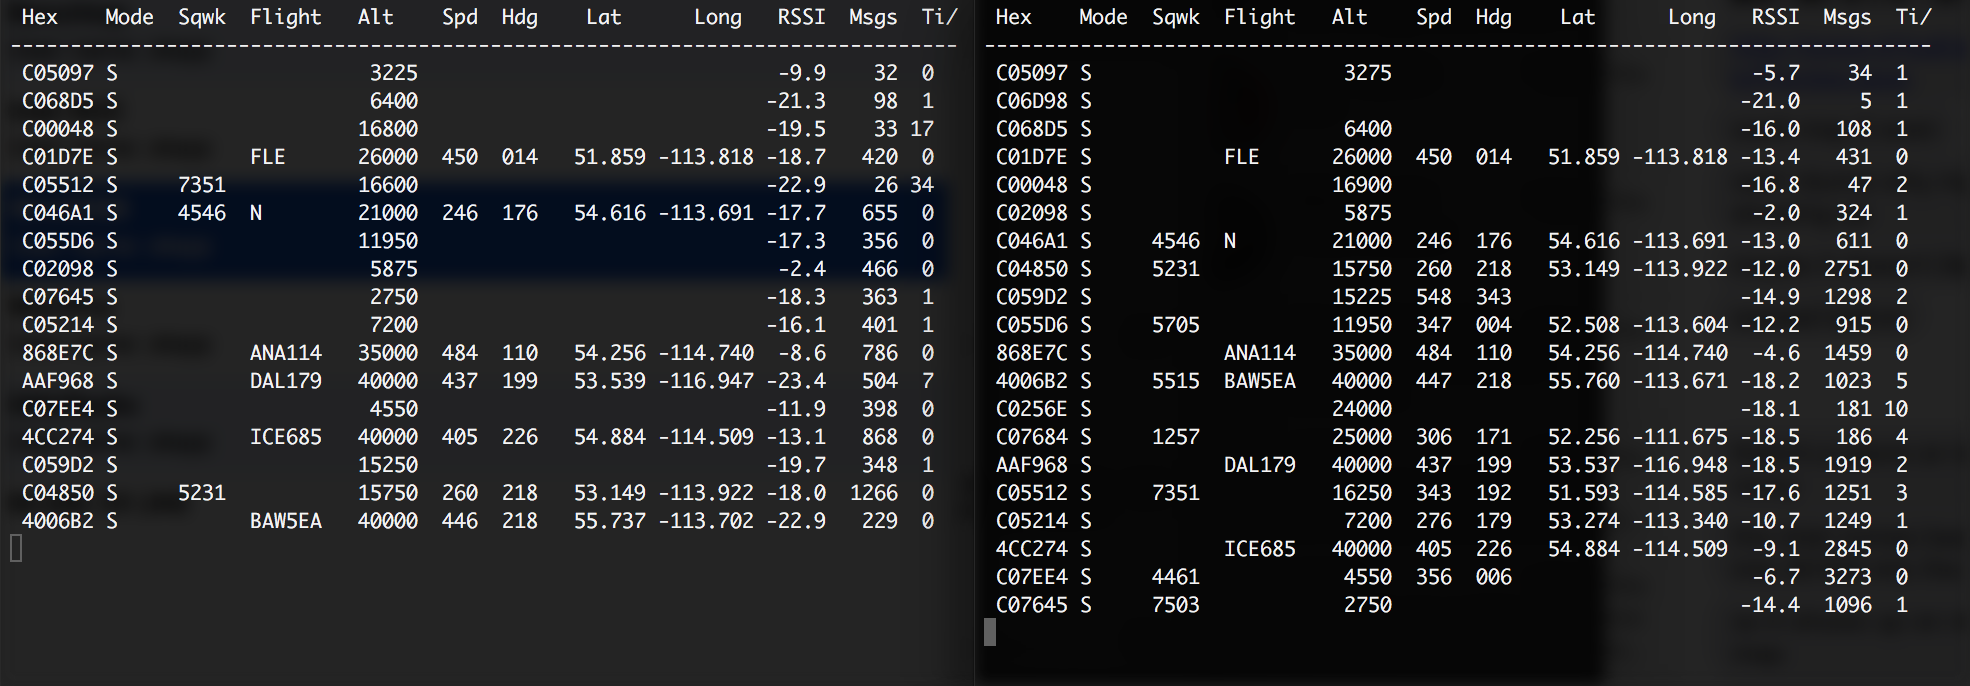Click RSSI -2.4 in the left terminal
Viewport: 1970px width, 686px height.
[x=802, y=269]
